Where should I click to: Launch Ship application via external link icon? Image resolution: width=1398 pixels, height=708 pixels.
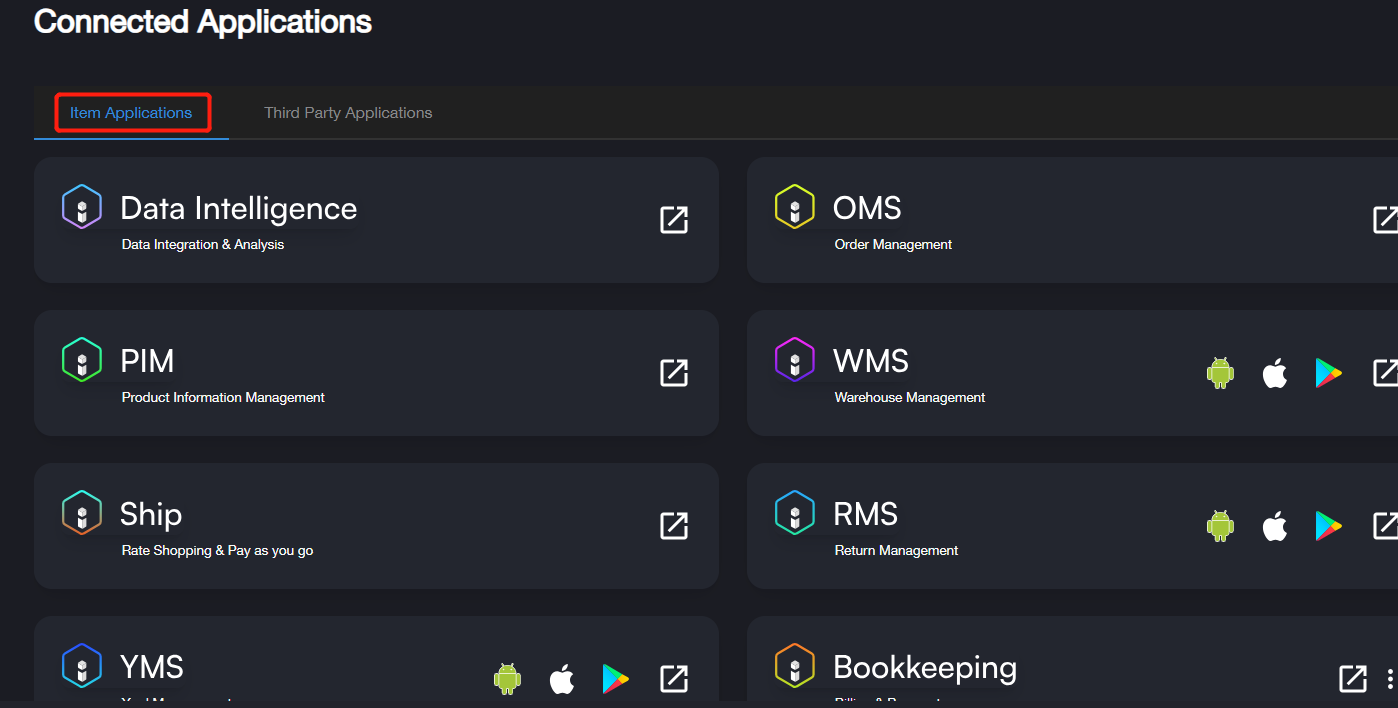pos(674,526)
